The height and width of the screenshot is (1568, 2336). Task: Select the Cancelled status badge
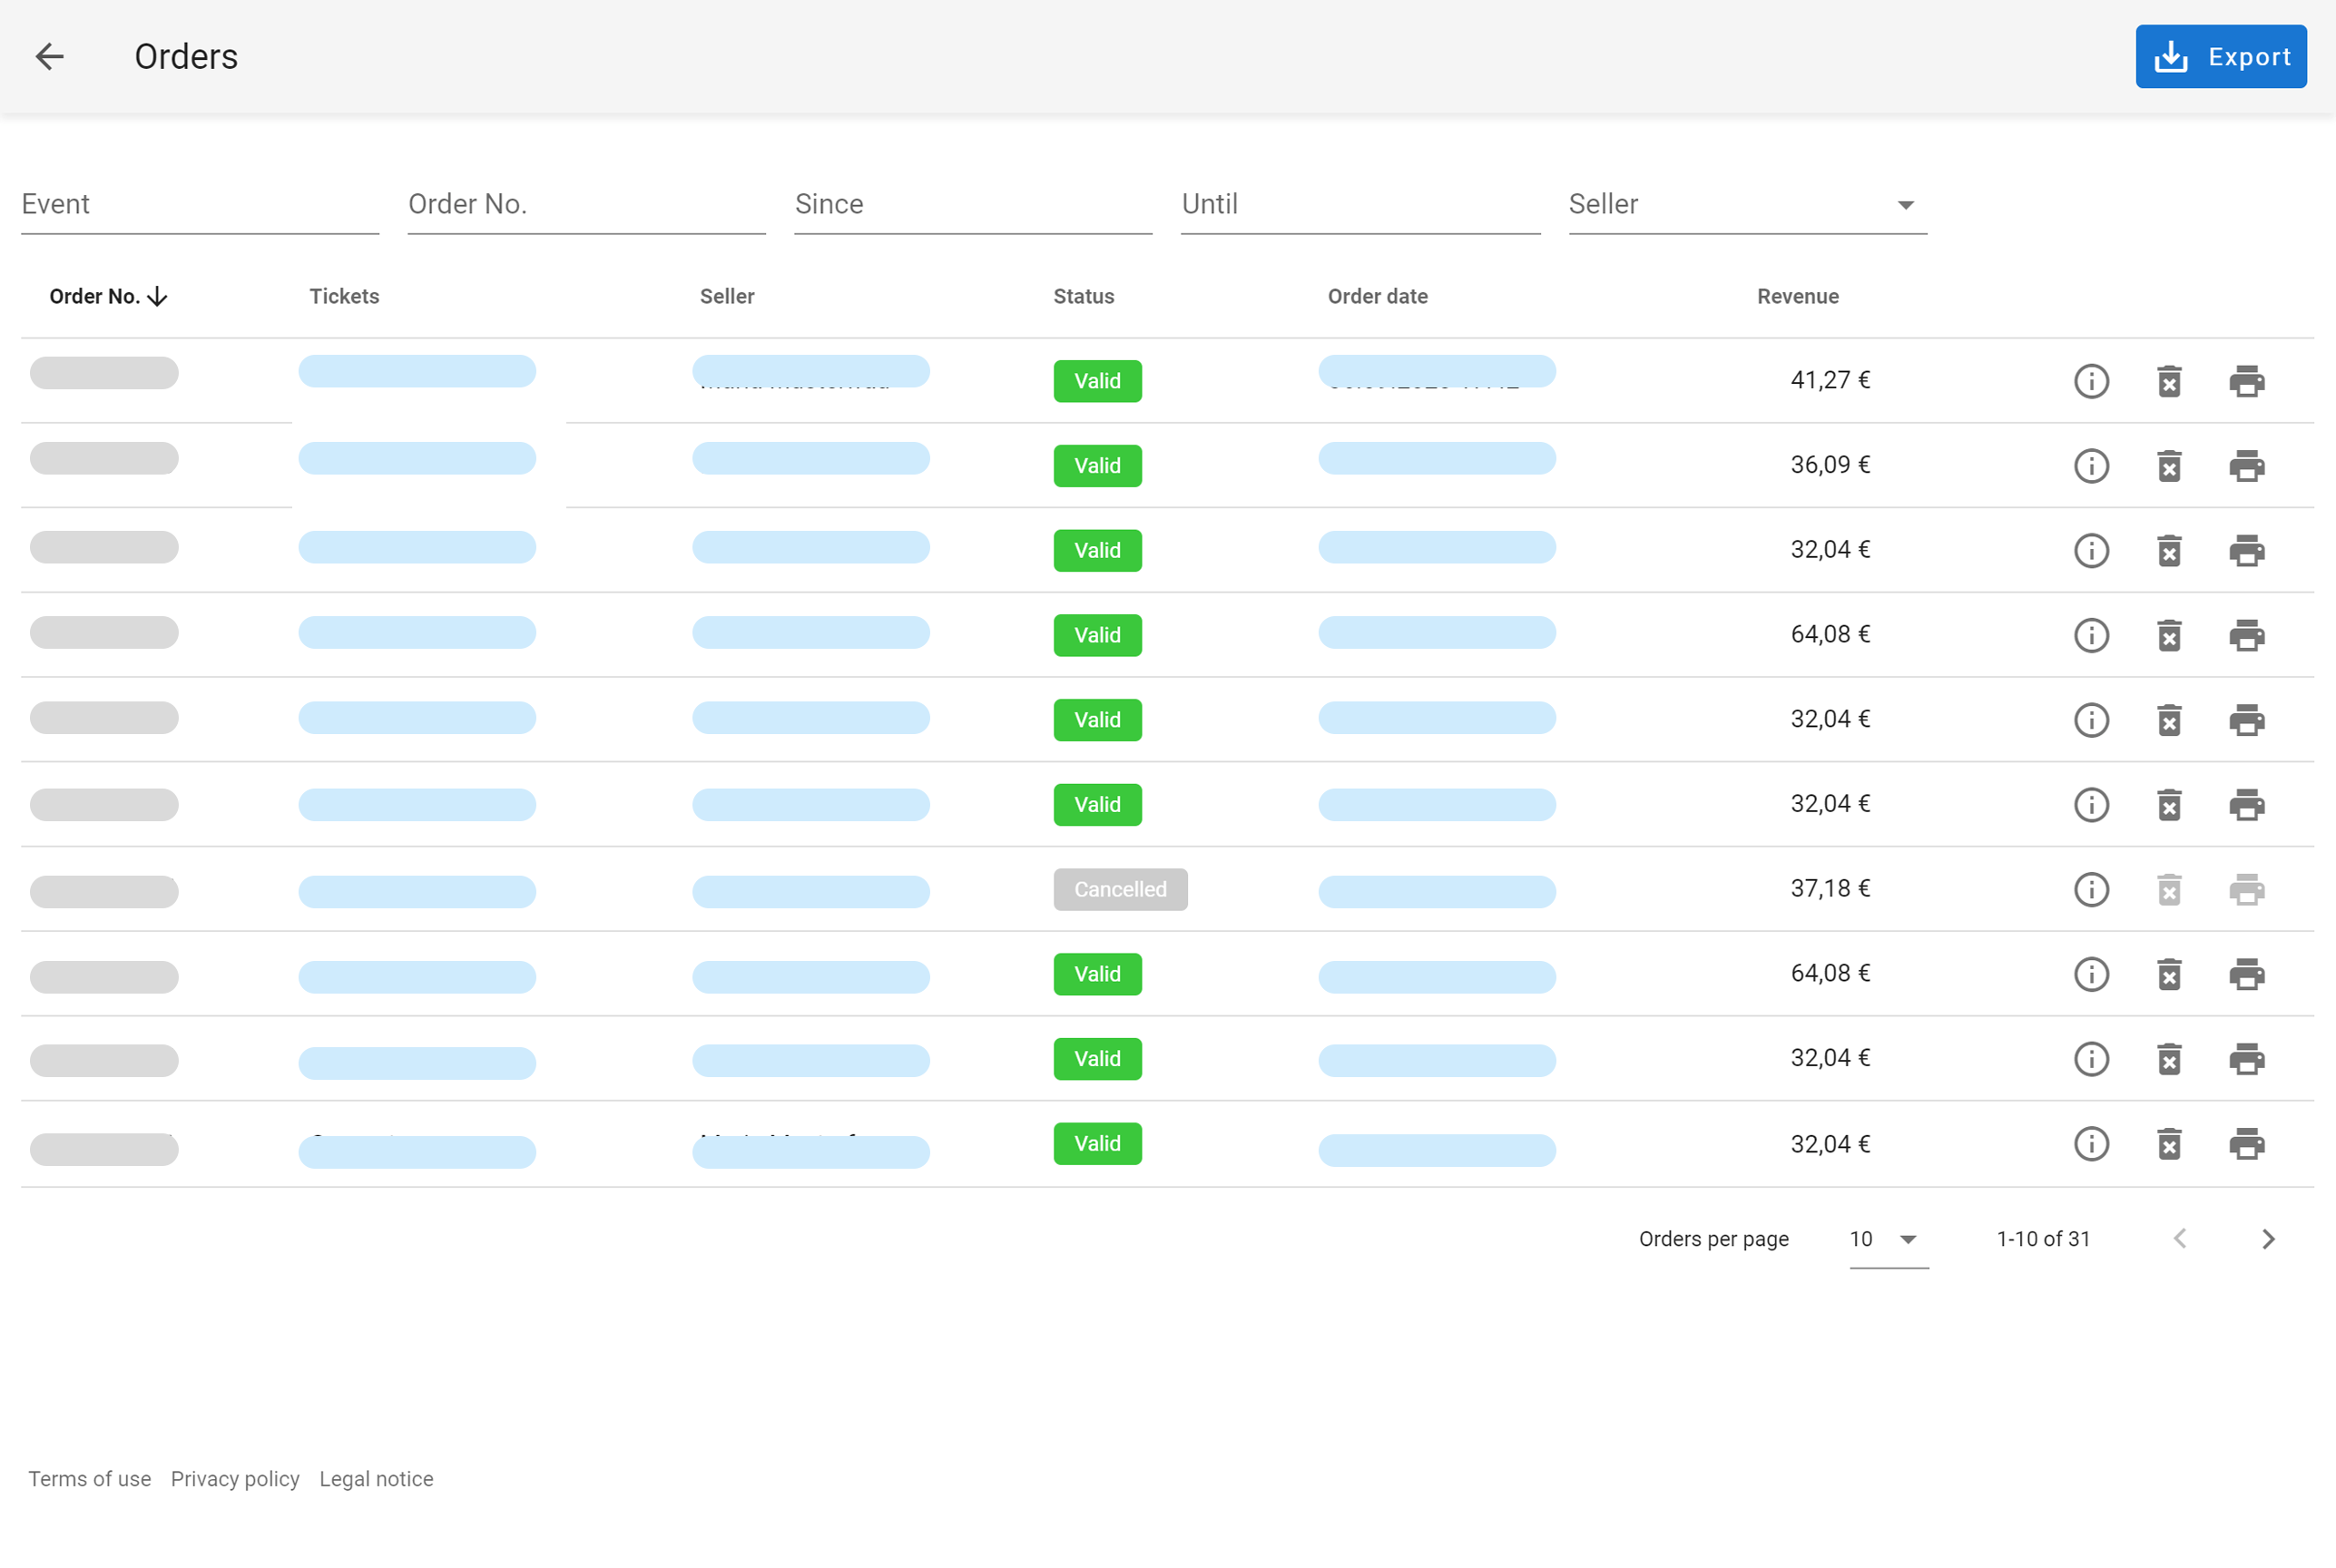point(1120,889)
